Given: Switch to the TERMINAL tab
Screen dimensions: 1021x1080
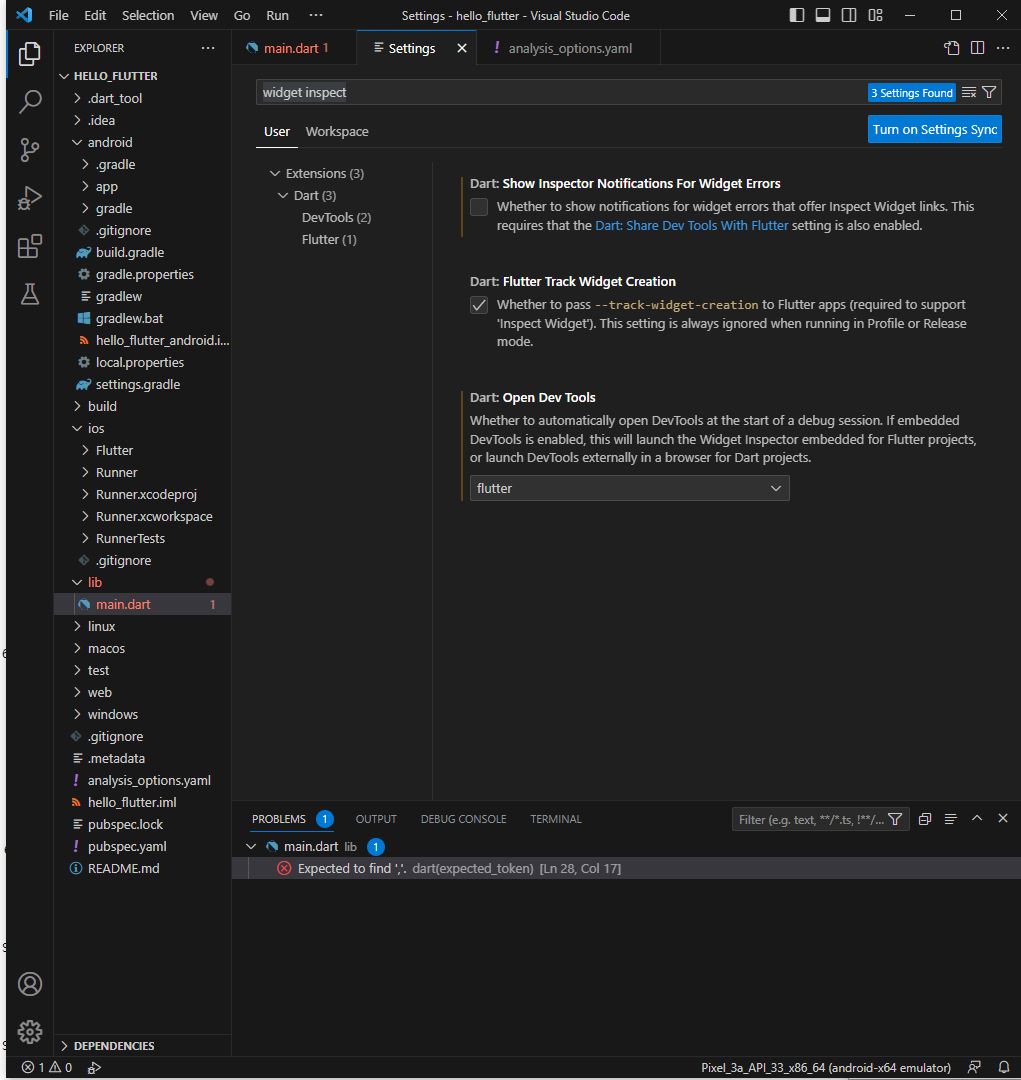Looking at the screenshot, I should (556, 819).
